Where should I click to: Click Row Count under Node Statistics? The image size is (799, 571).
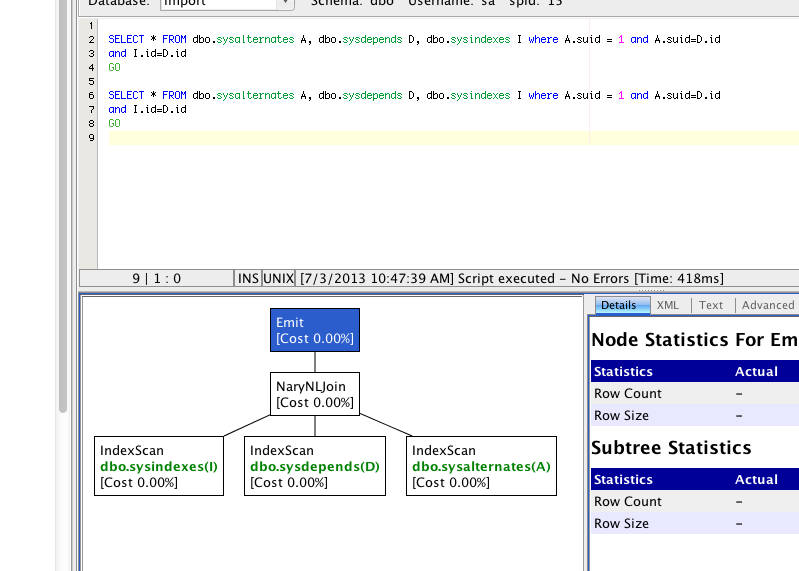(628, 393)
